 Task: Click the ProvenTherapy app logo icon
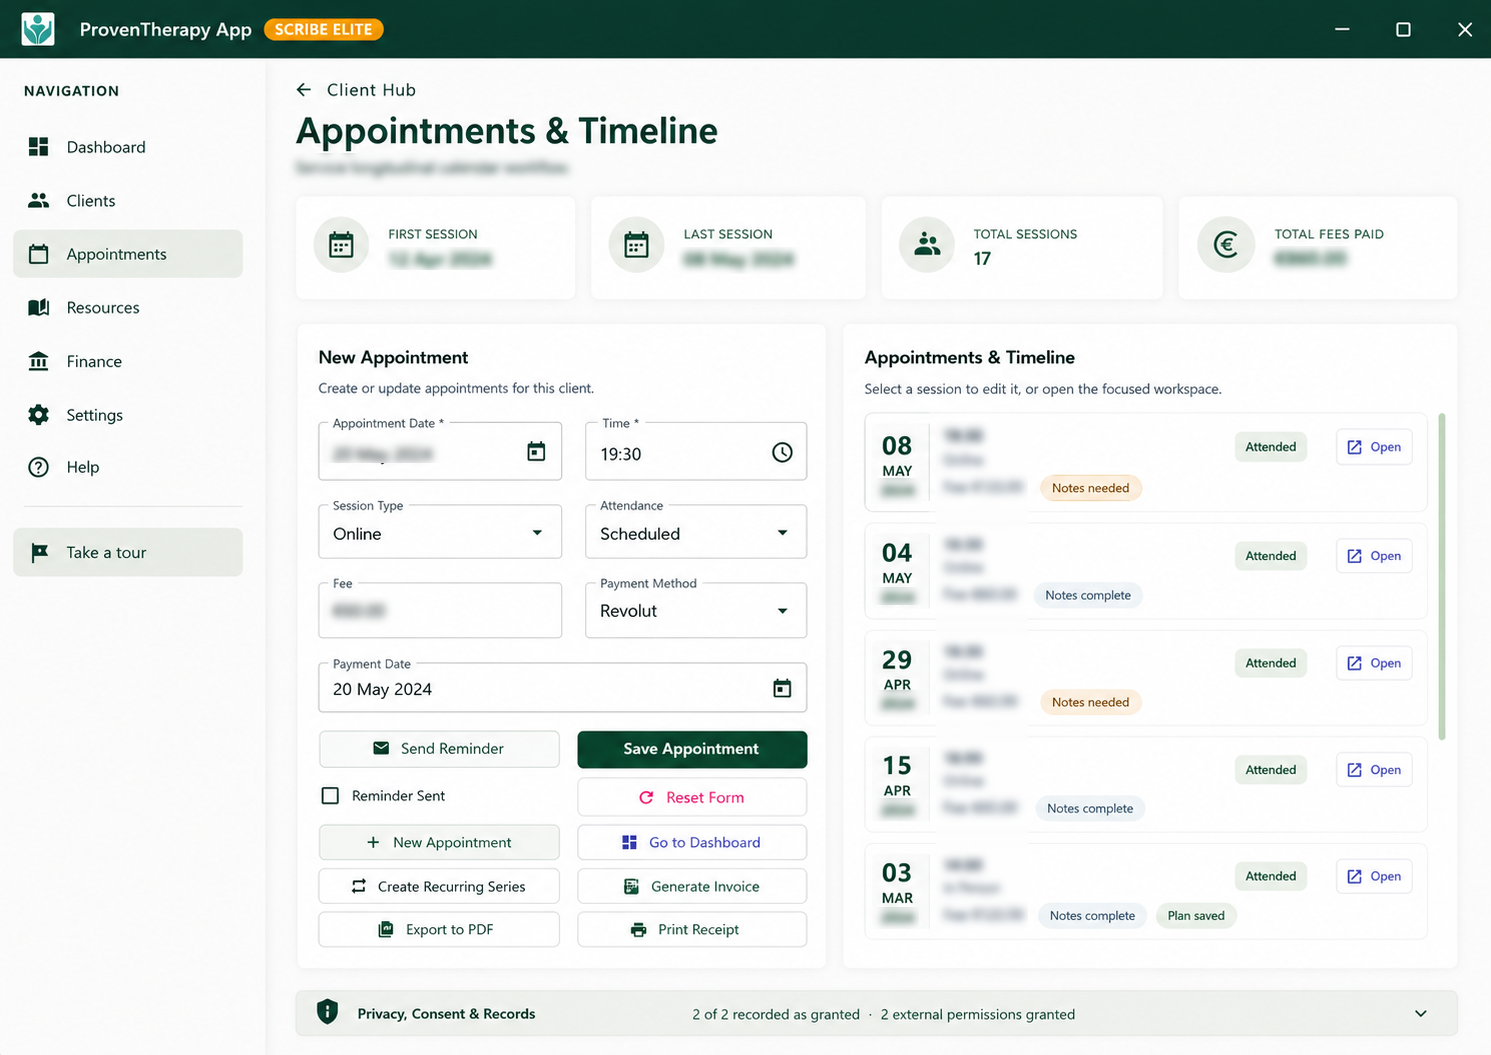click(x=38, y=29)
